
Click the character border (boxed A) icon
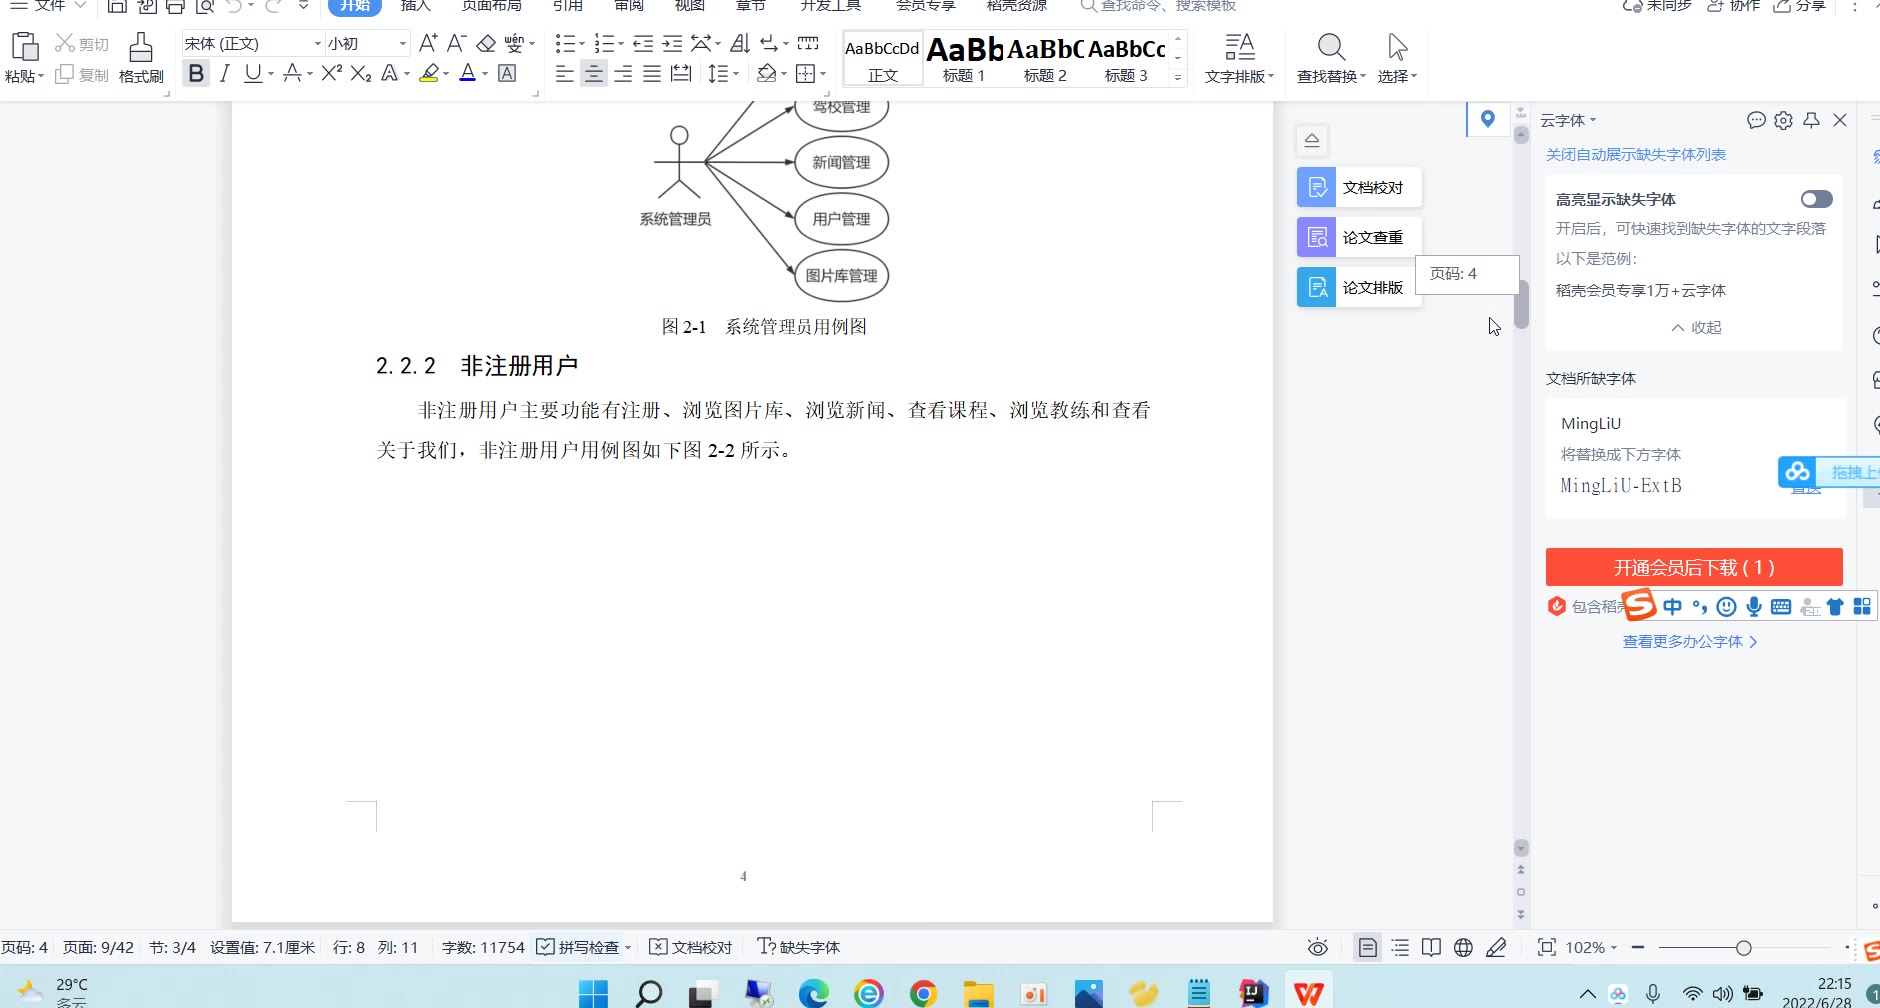(x=507, y=73)
